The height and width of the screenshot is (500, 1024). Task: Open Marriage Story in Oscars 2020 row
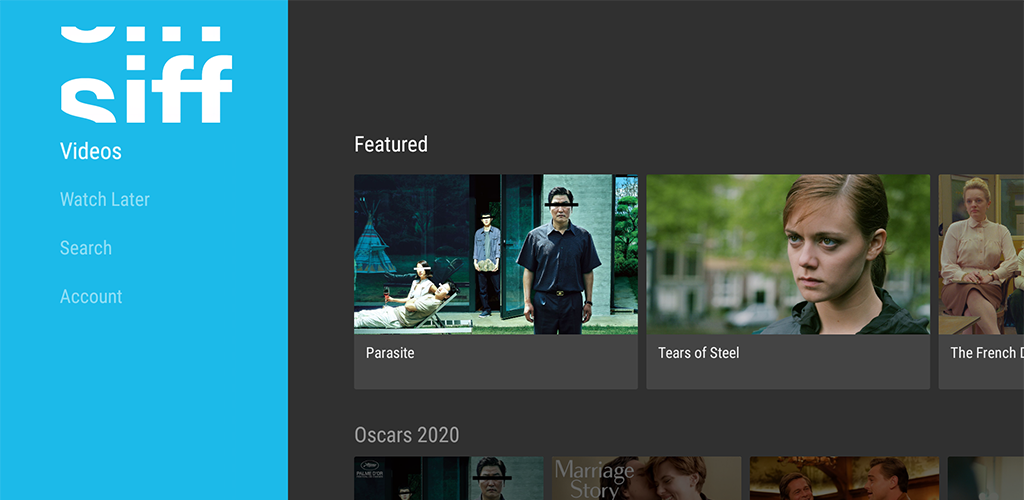click(x=647, y=478)
